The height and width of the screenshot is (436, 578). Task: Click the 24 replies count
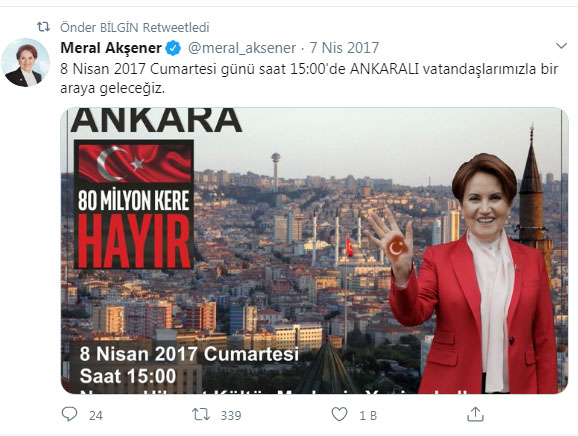pos(96,415)
